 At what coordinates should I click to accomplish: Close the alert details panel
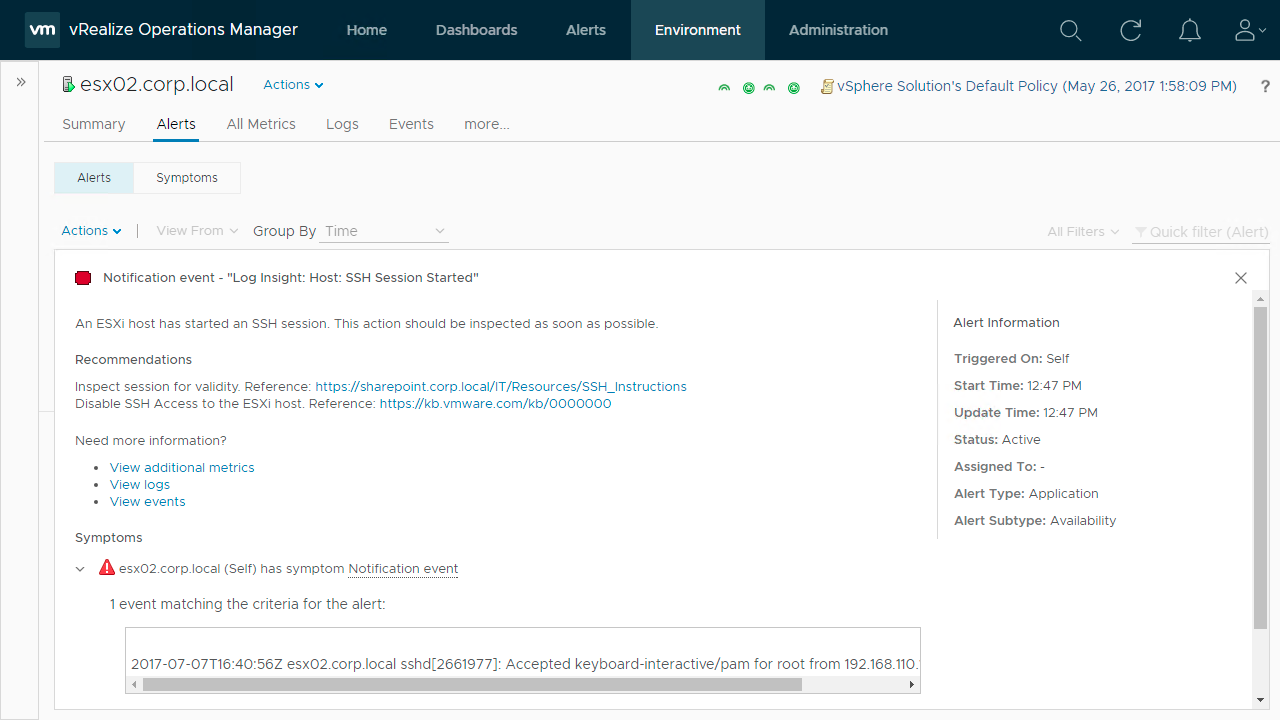tap(1240, 278)
